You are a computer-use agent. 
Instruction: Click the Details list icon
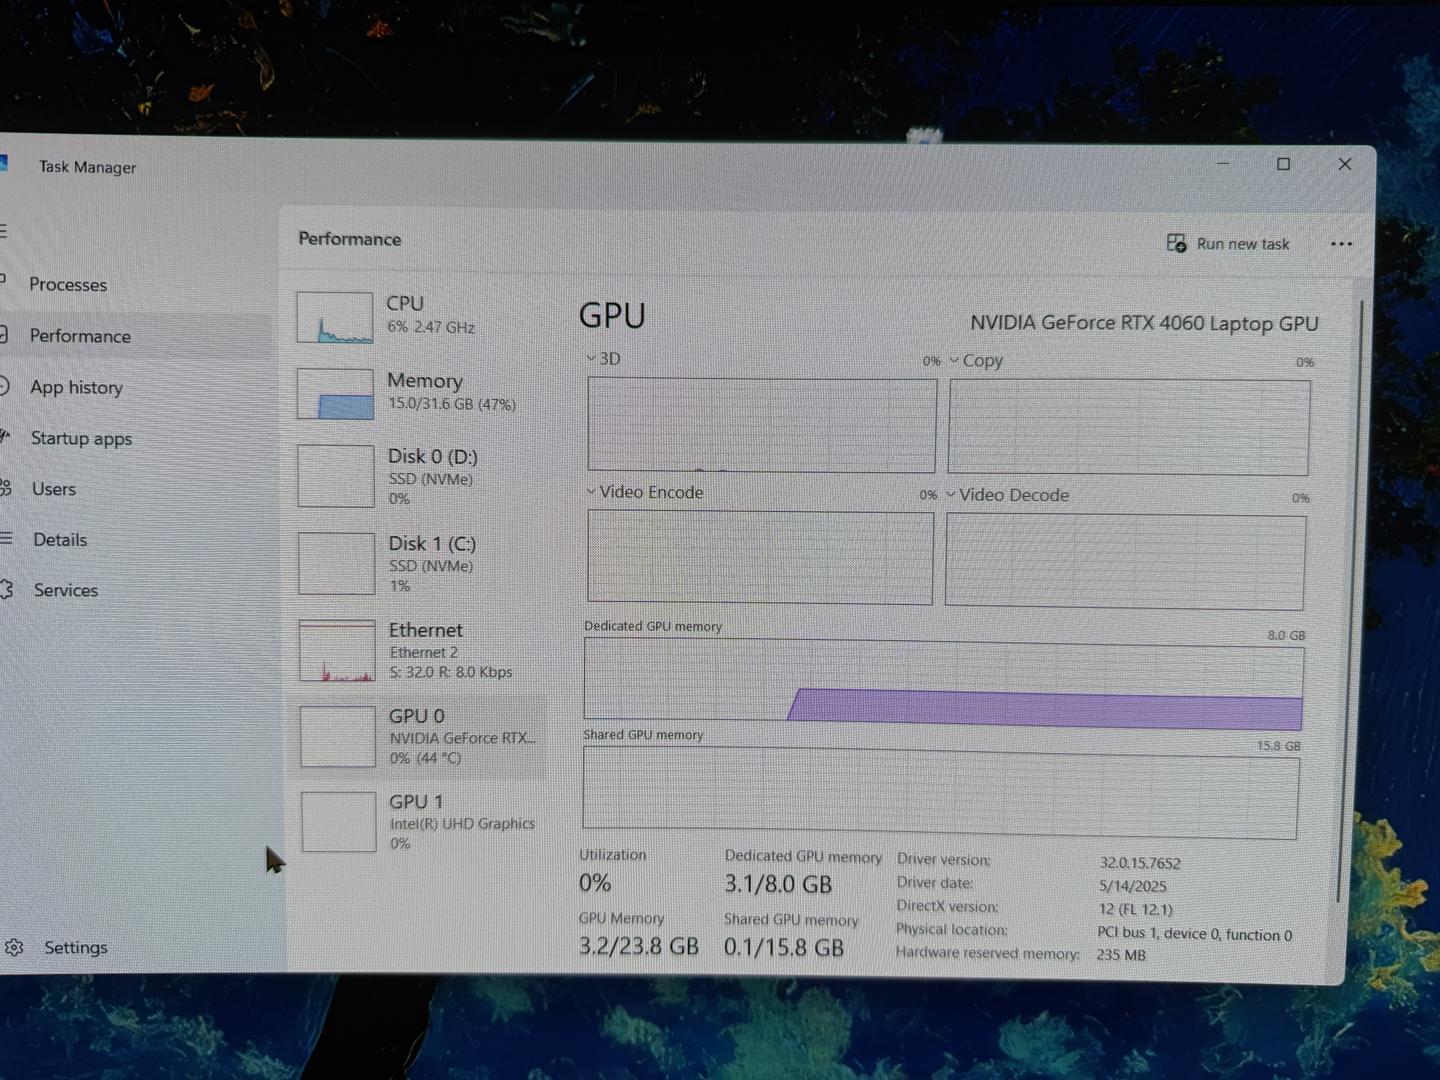[x=5, y=539]
